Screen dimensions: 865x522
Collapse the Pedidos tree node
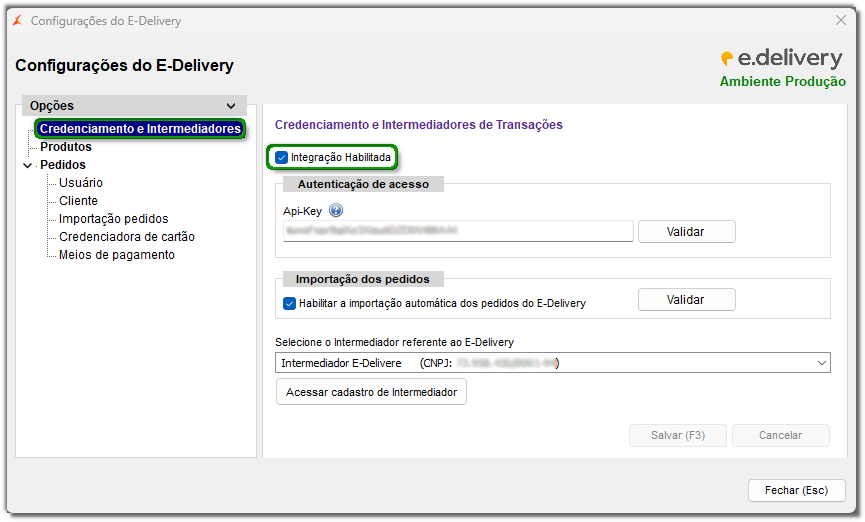coord(27,165)
